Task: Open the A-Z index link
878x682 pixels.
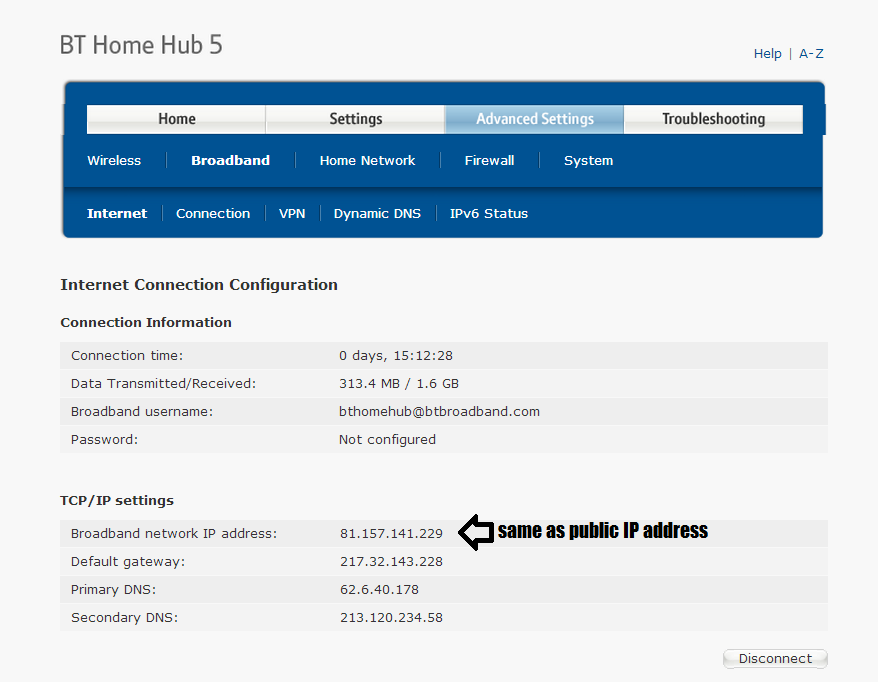Action: click(x=811, y=54)
